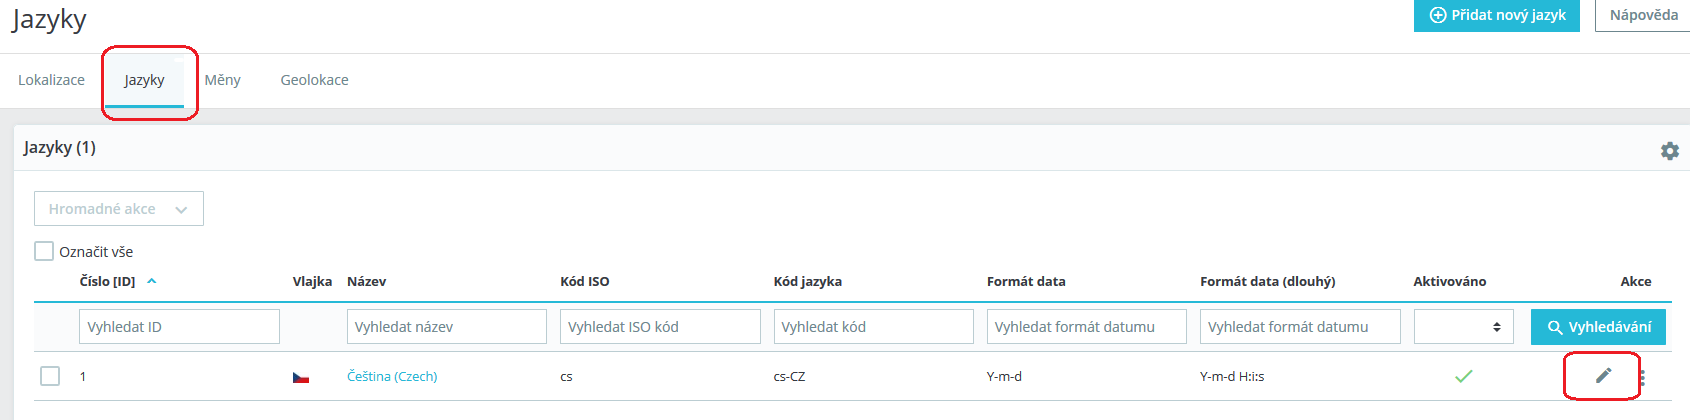Viewport: 1690px width, 420px height.
Task: Click the Vyhledat název input field
Action: pyautogui.click(x=446, y=327)
